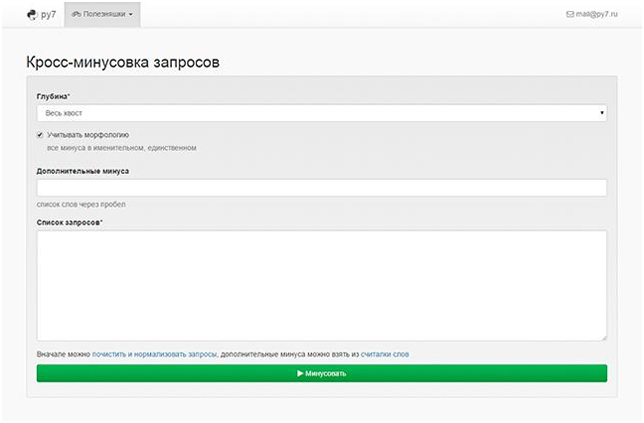Toggle the Учитывать морфологию checkbox
This screenshot has width=644, height=423.
pos(40,135)
